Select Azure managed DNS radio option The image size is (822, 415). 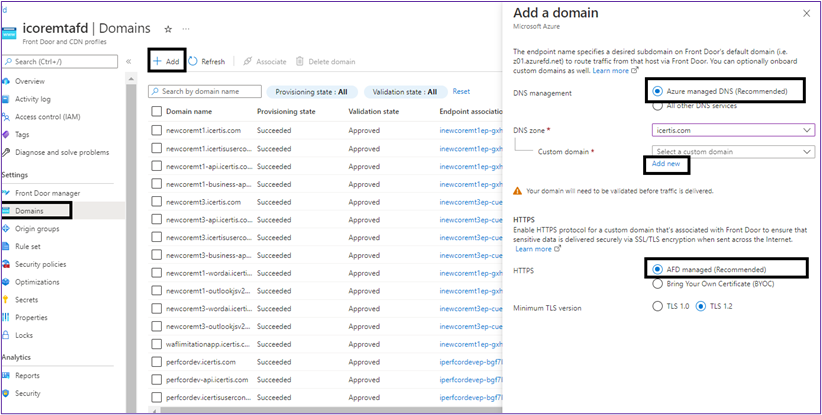[656, 92]
